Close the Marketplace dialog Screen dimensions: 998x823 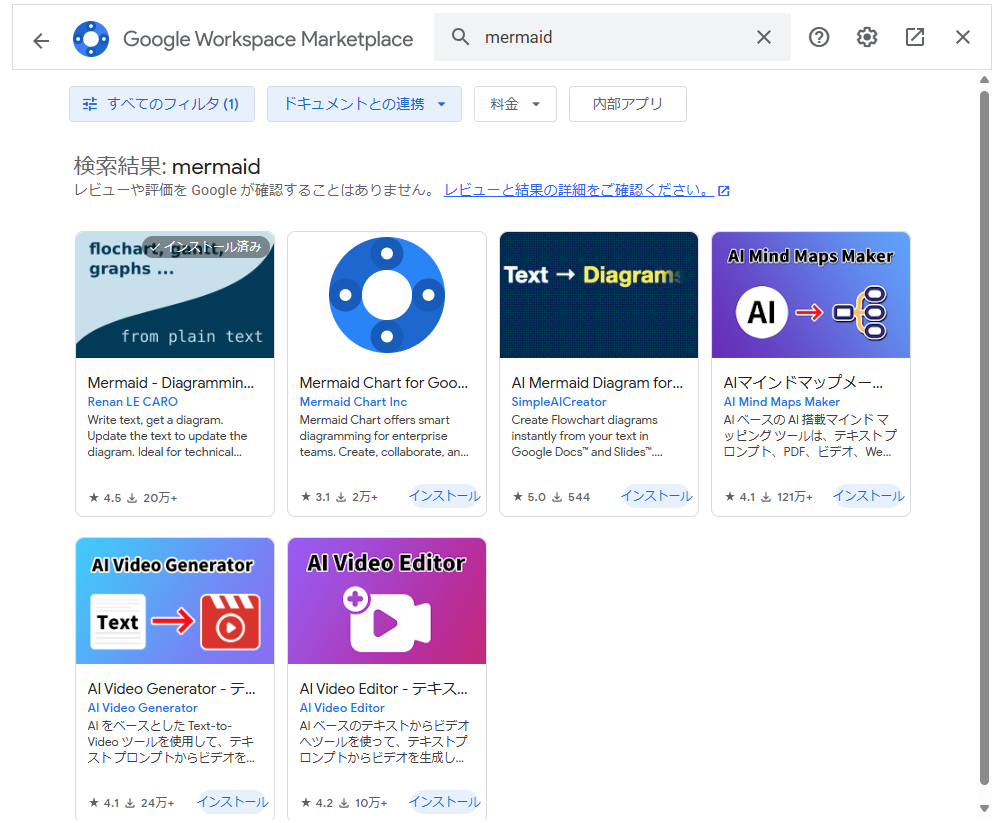point(962,38)
